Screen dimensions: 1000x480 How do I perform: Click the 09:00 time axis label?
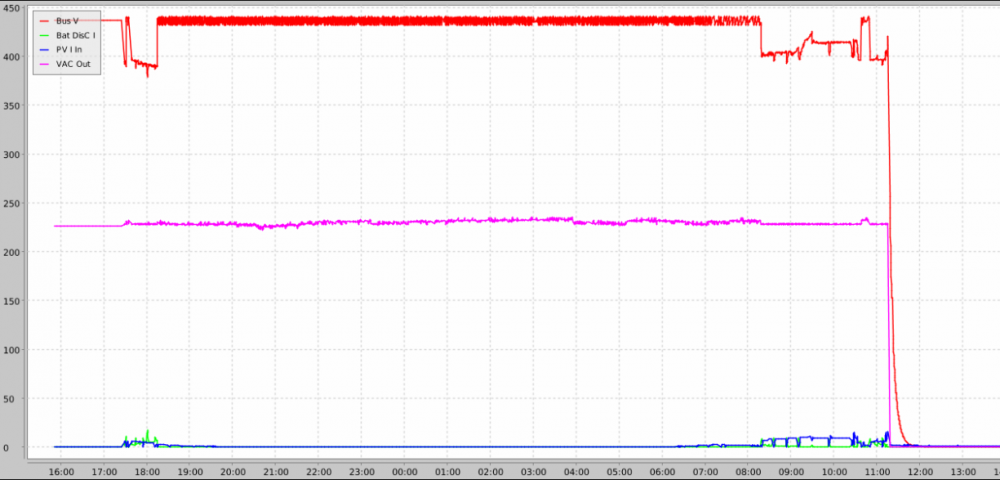(x=790, y=472)
